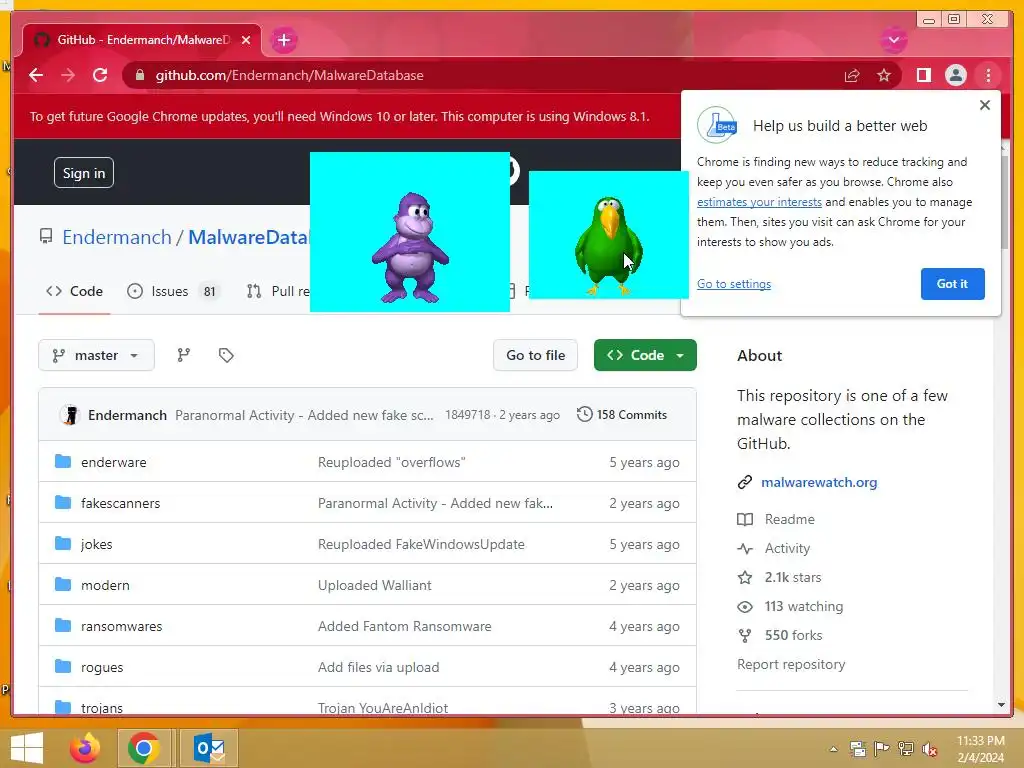The image size is (1024, 768).
Task: Click Chrome's forward arrow
Action: (x=68, y=75)
